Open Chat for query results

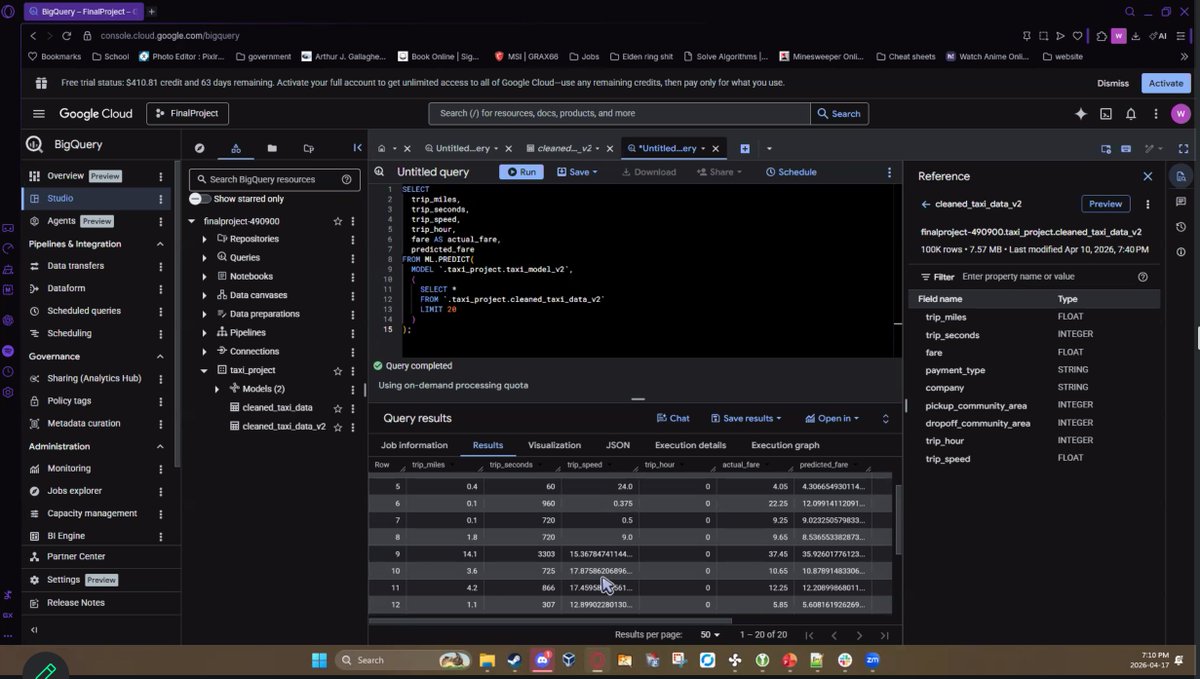(673, 418)
